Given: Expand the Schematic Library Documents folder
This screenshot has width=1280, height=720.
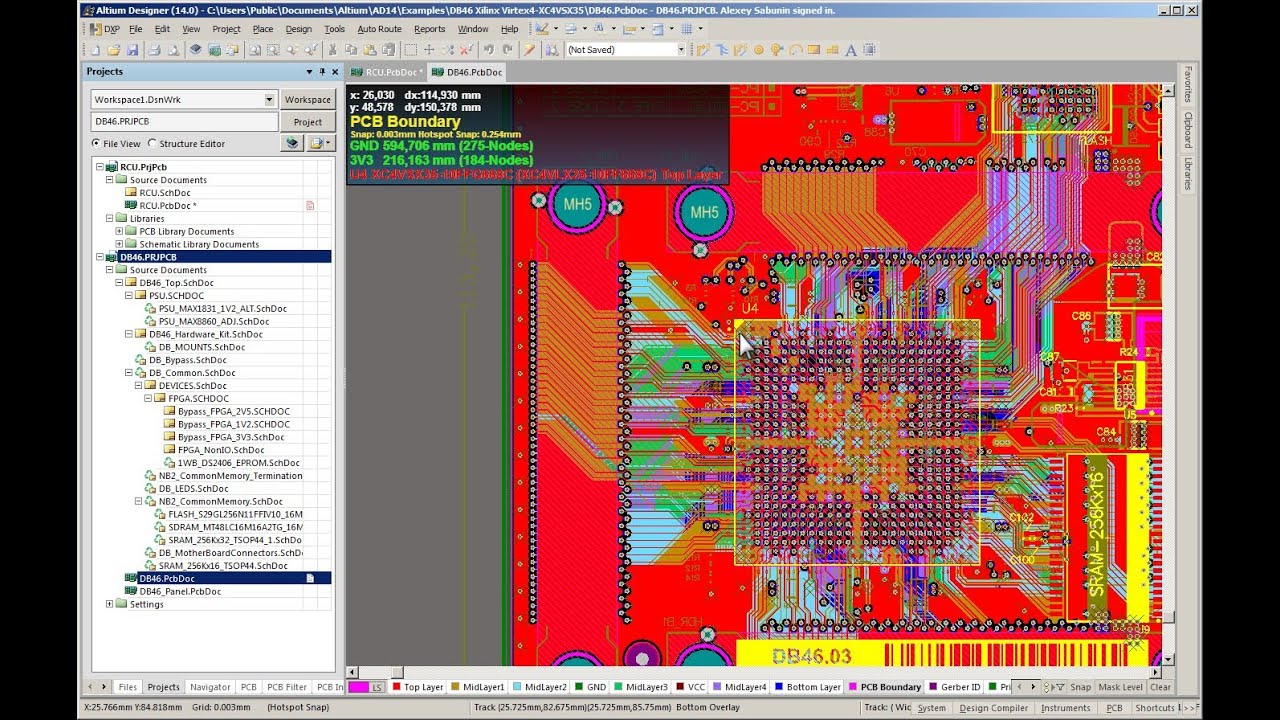Looking at the screenshot, I should (120, 244).
